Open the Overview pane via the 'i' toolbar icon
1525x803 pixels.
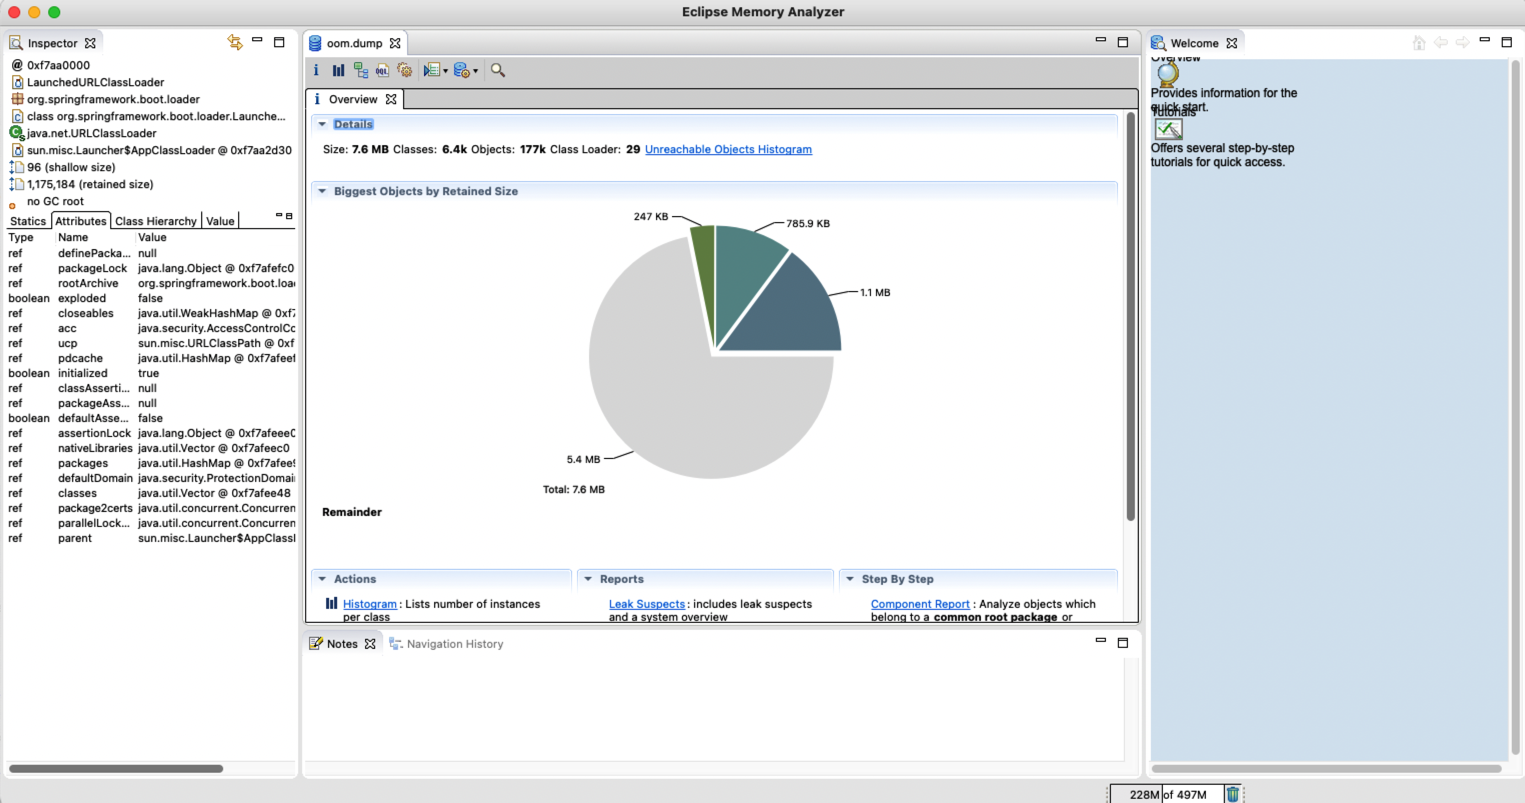point(316,70)
